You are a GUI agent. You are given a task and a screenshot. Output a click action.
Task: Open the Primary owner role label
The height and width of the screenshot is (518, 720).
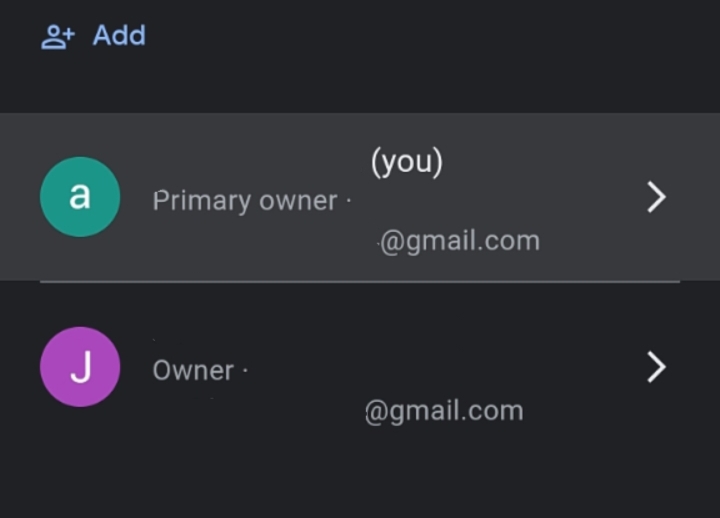tap(245, 201)
